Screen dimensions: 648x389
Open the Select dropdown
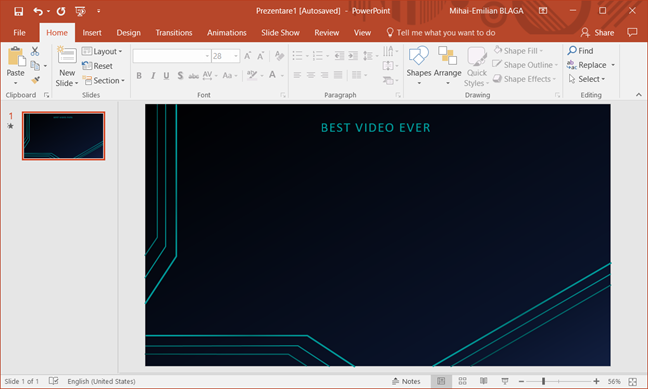[587, 79]
